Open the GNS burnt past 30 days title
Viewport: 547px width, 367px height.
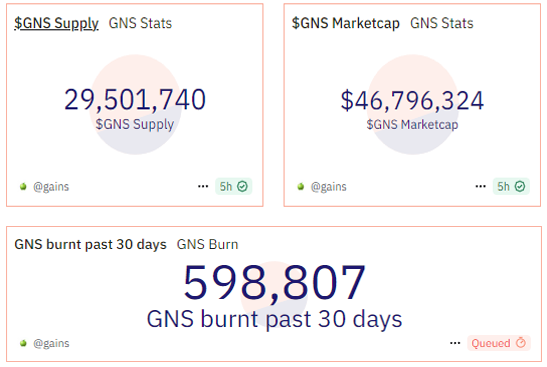click(90, 244)
